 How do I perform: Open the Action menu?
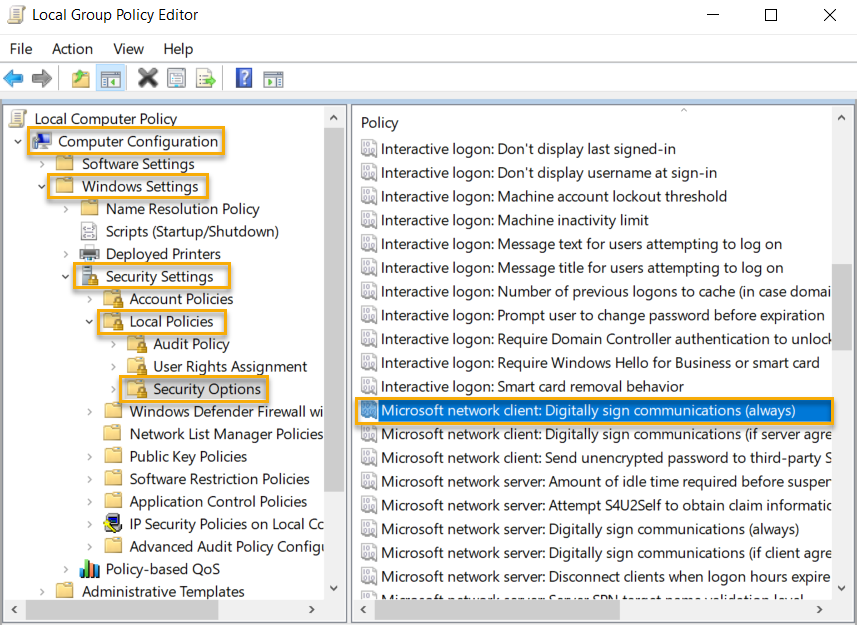click(x=71, y=48)
